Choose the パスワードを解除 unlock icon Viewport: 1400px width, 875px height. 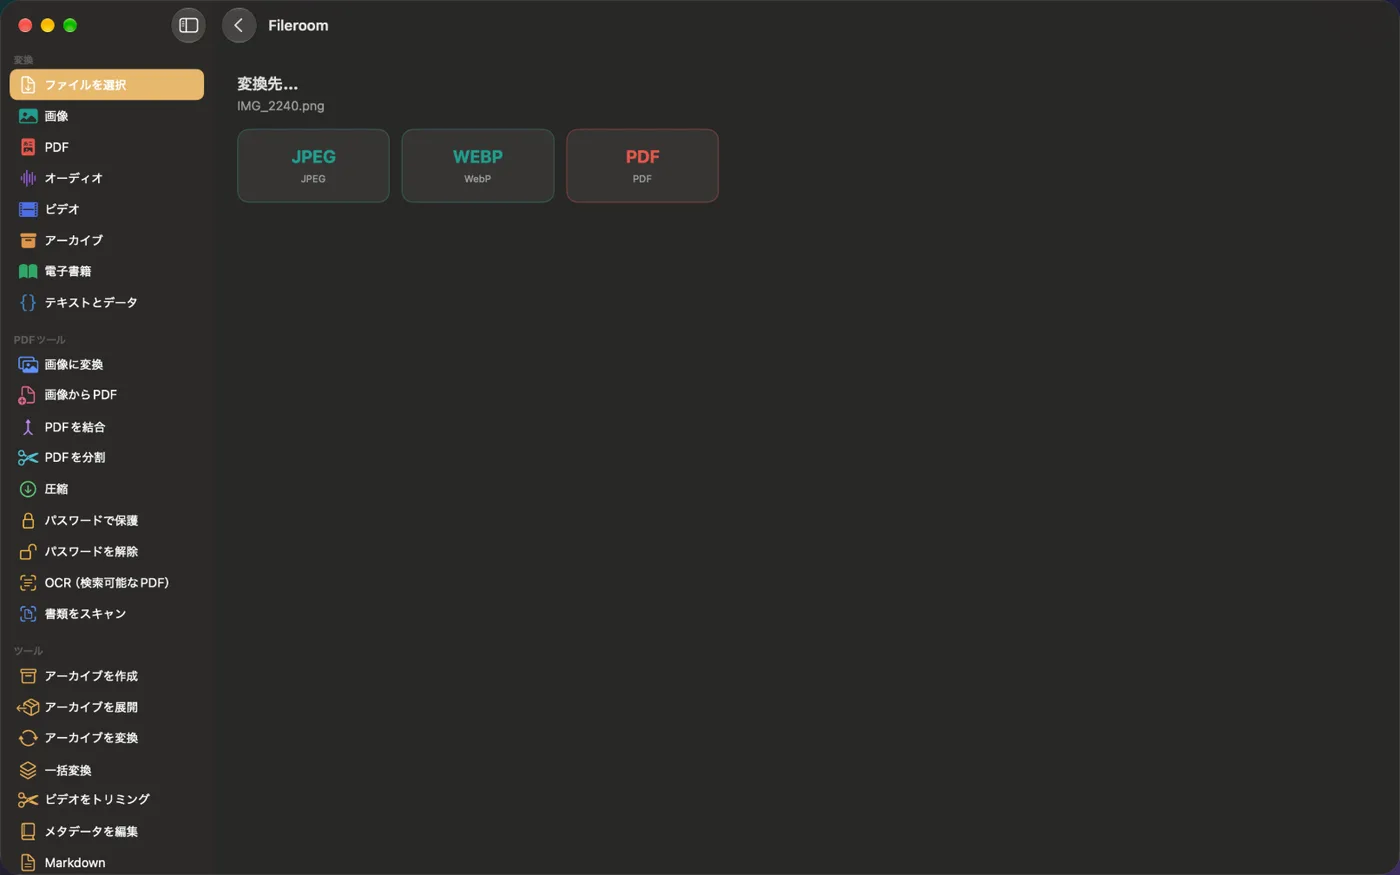pyautogui.click(x=28, y=551)
